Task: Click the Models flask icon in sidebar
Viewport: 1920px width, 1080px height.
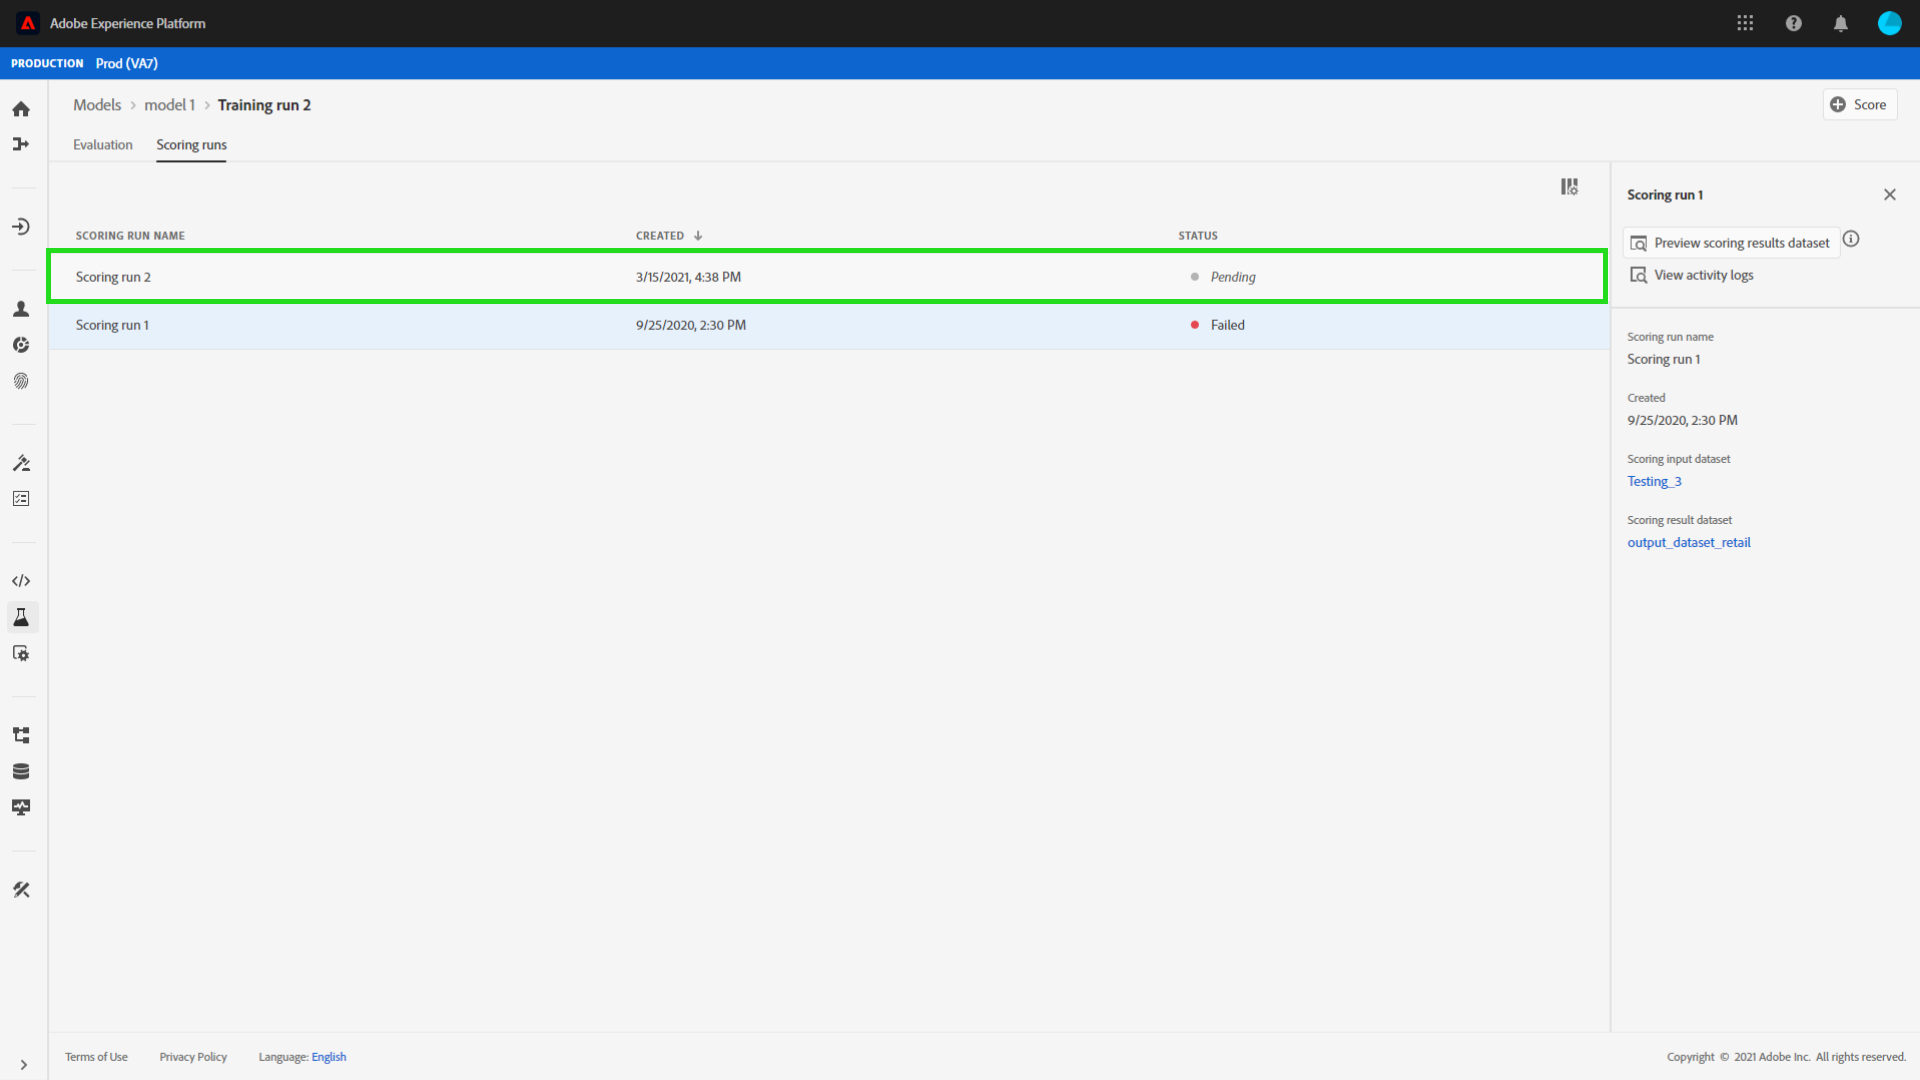Action: [x=21, y=617]
